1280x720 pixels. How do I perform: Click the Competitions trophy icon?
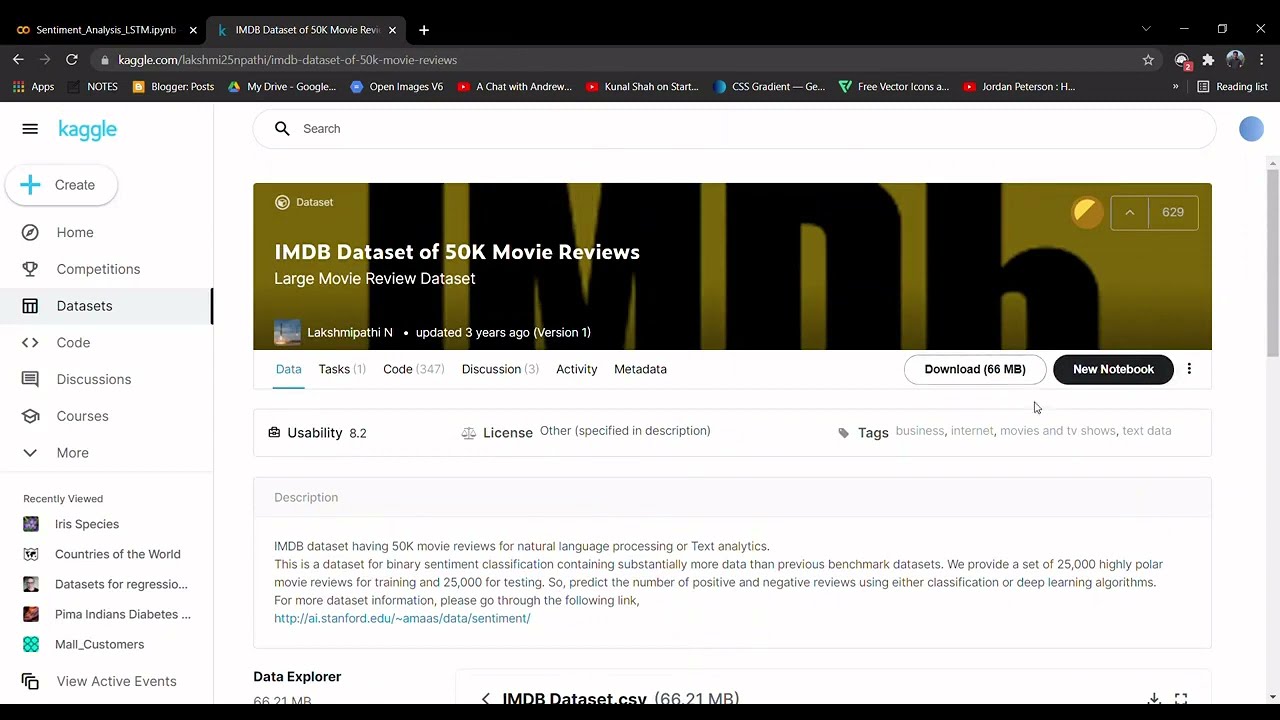pyautogui.click(x=30, y=269)
